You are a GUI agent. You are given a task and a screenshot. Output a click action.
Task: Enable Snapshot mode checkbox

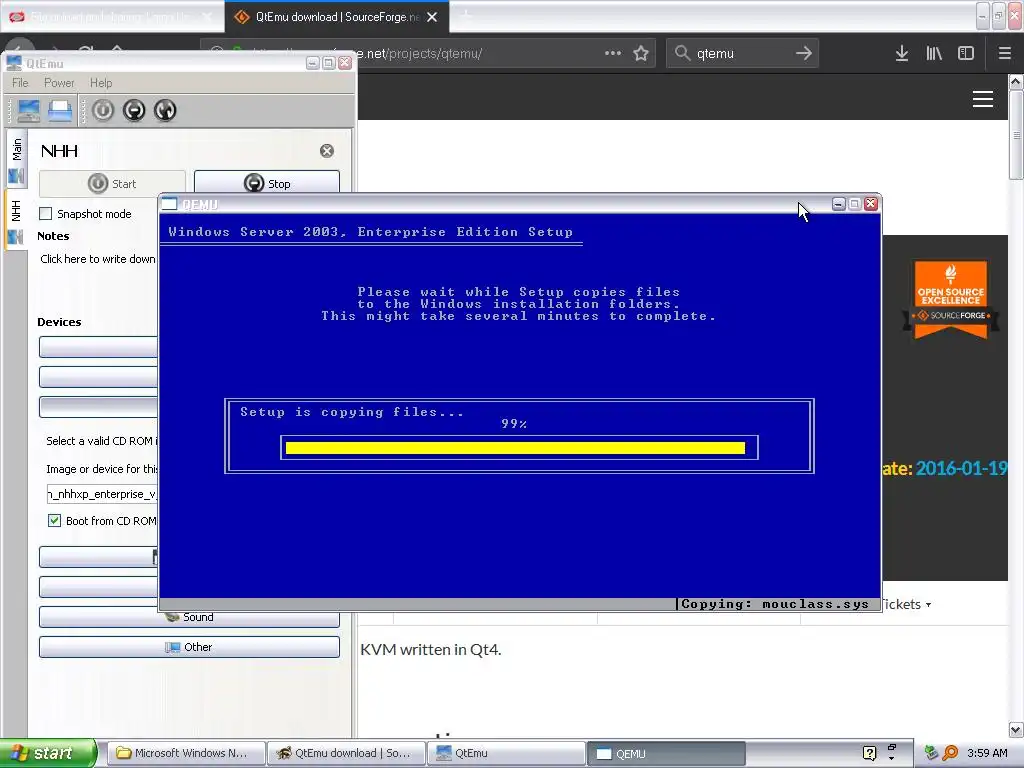(46, 214)
